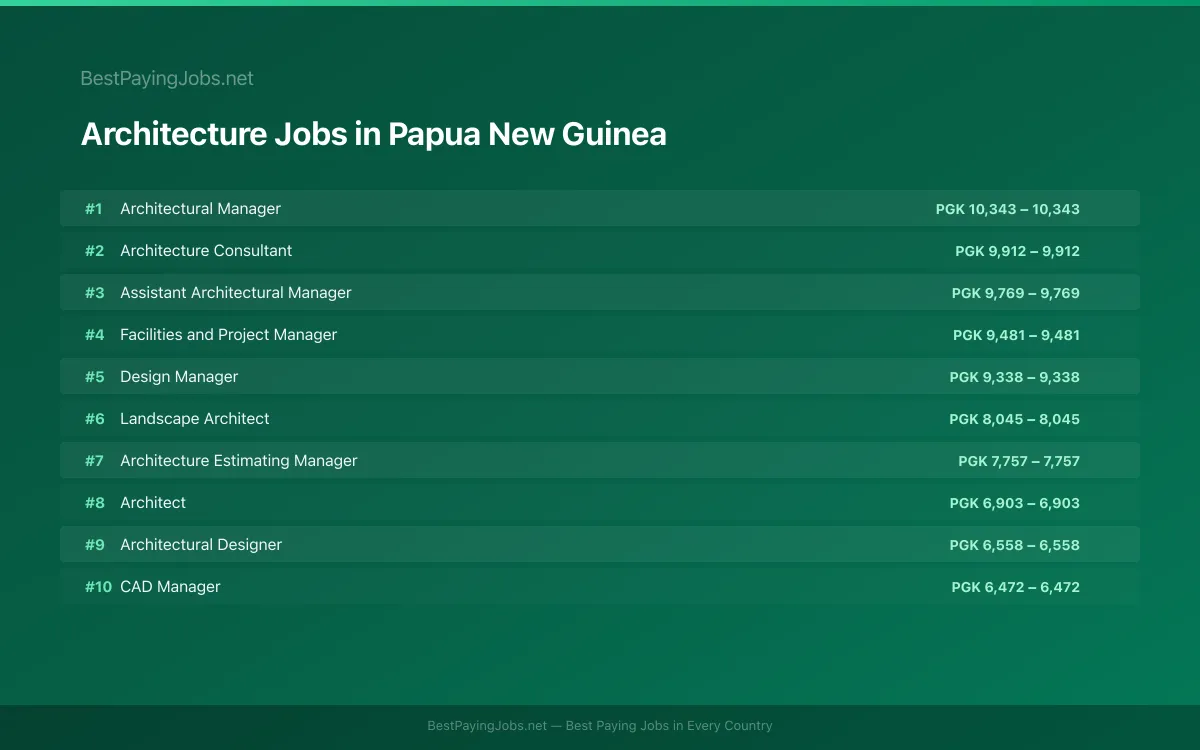Image resolution: width=1200 pixels, height=750 pixels.
Task: Select the 'Architecture Jobs in Papua New Guinea' title
Action: pyautogui.click(x=373, y=134)
